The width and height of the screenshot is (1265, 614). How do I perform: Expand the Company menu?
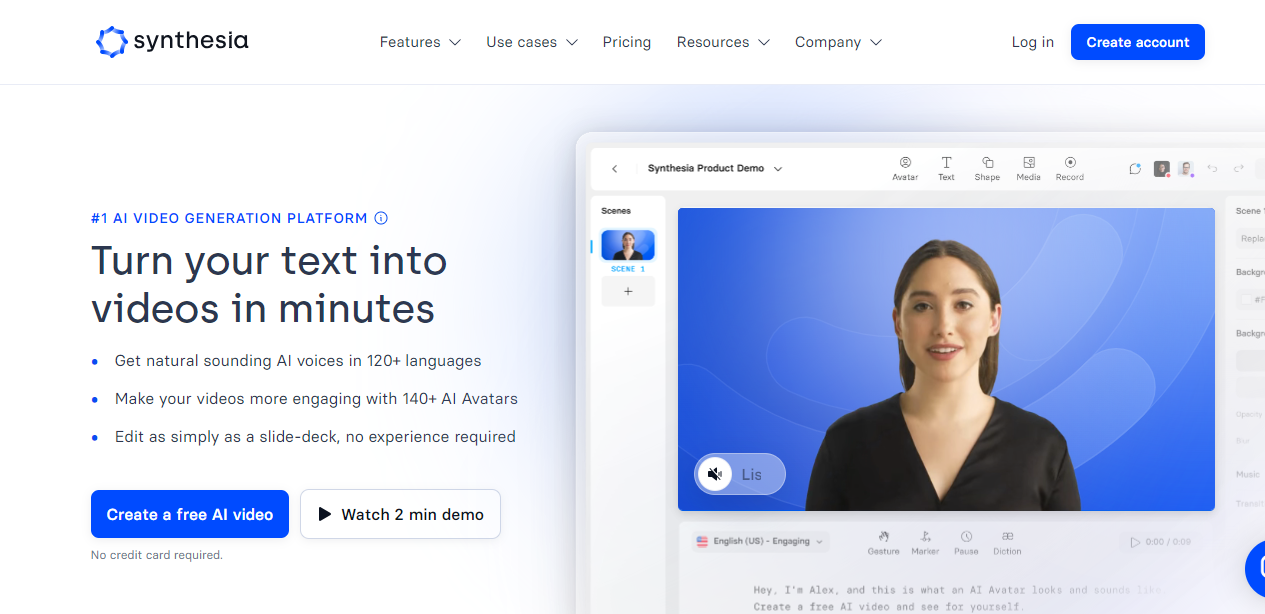tap(838, 42)
